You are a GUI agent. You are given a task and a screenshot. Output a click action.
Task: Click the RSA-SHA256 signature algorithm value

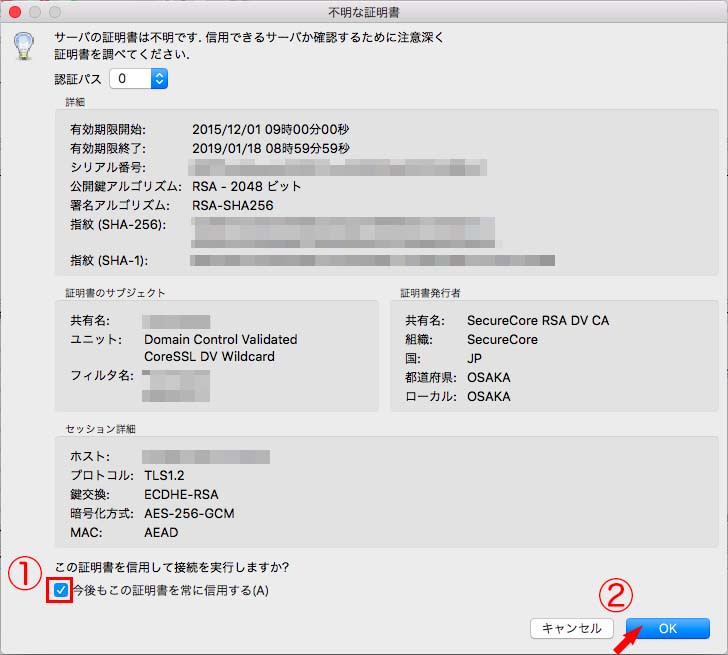[x=233, y=206]
